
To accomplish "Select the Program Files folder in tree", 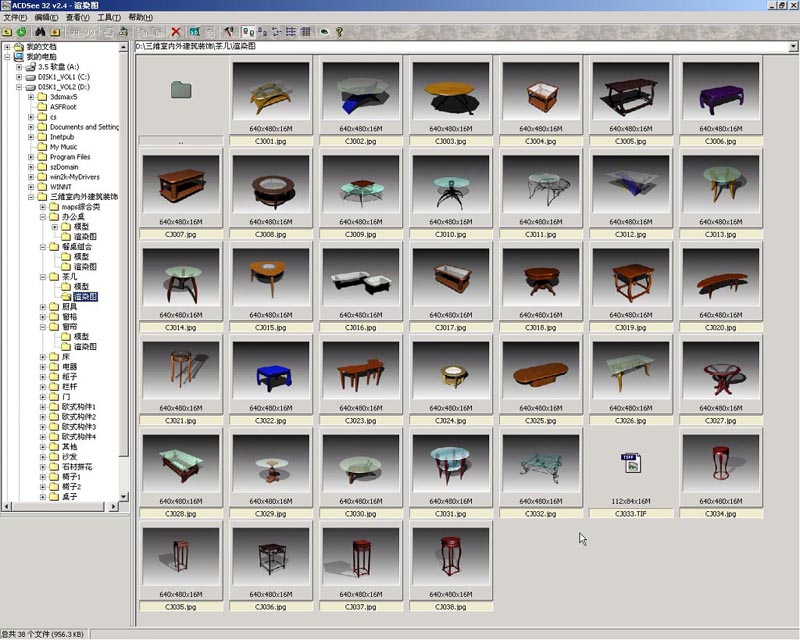I will pos(69,157).
